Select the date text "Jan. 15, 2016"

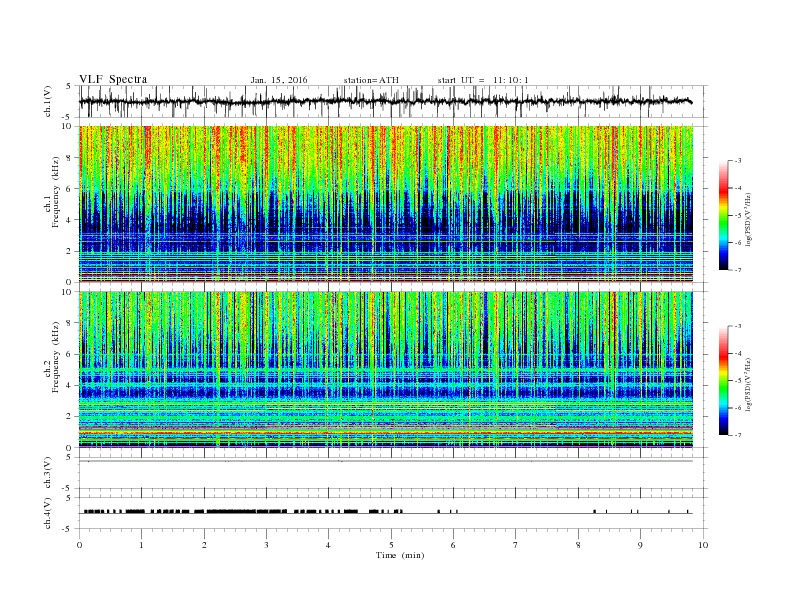coord(278,80)
